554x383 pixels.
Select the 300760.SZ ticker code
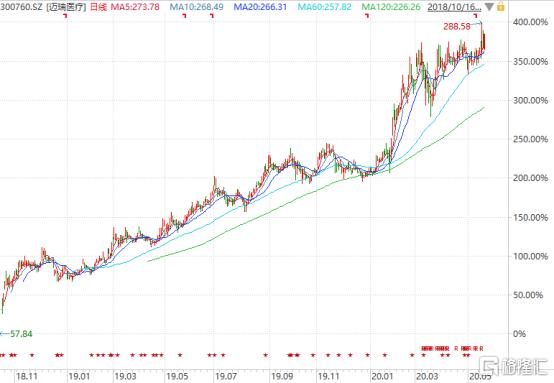[21, 7]
